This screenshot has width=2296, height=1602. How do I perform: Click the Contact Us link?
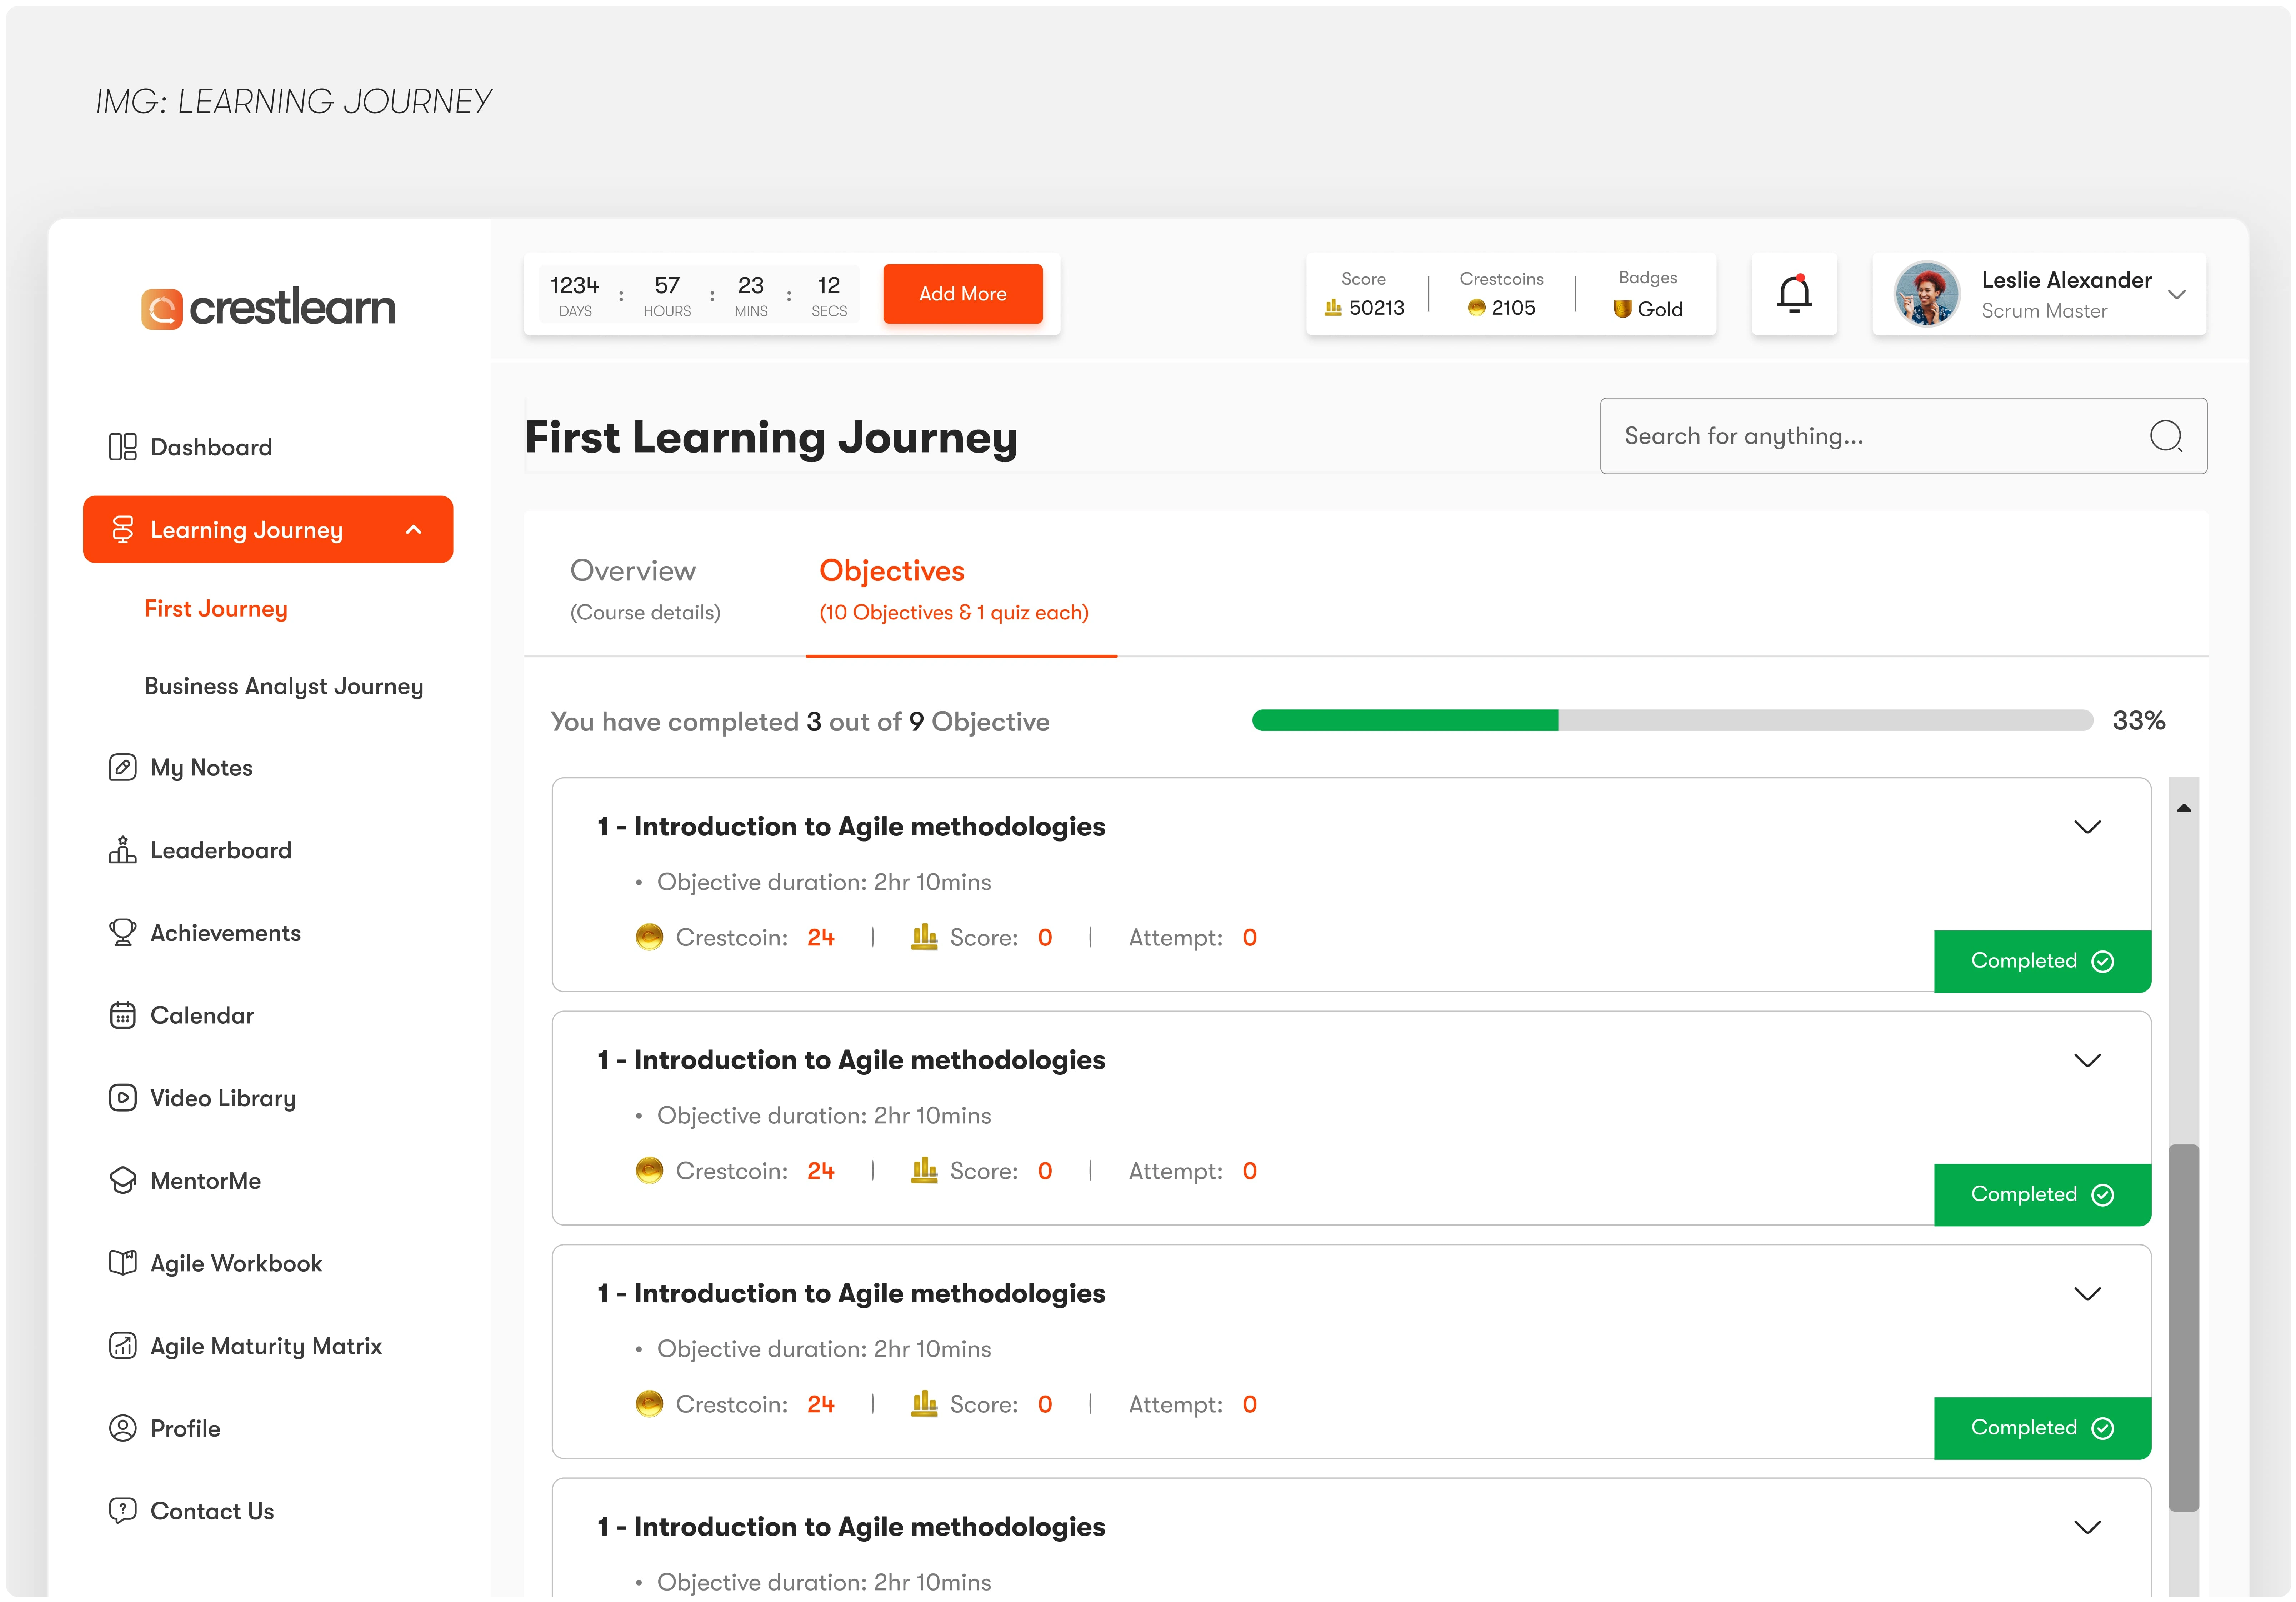212,1511
